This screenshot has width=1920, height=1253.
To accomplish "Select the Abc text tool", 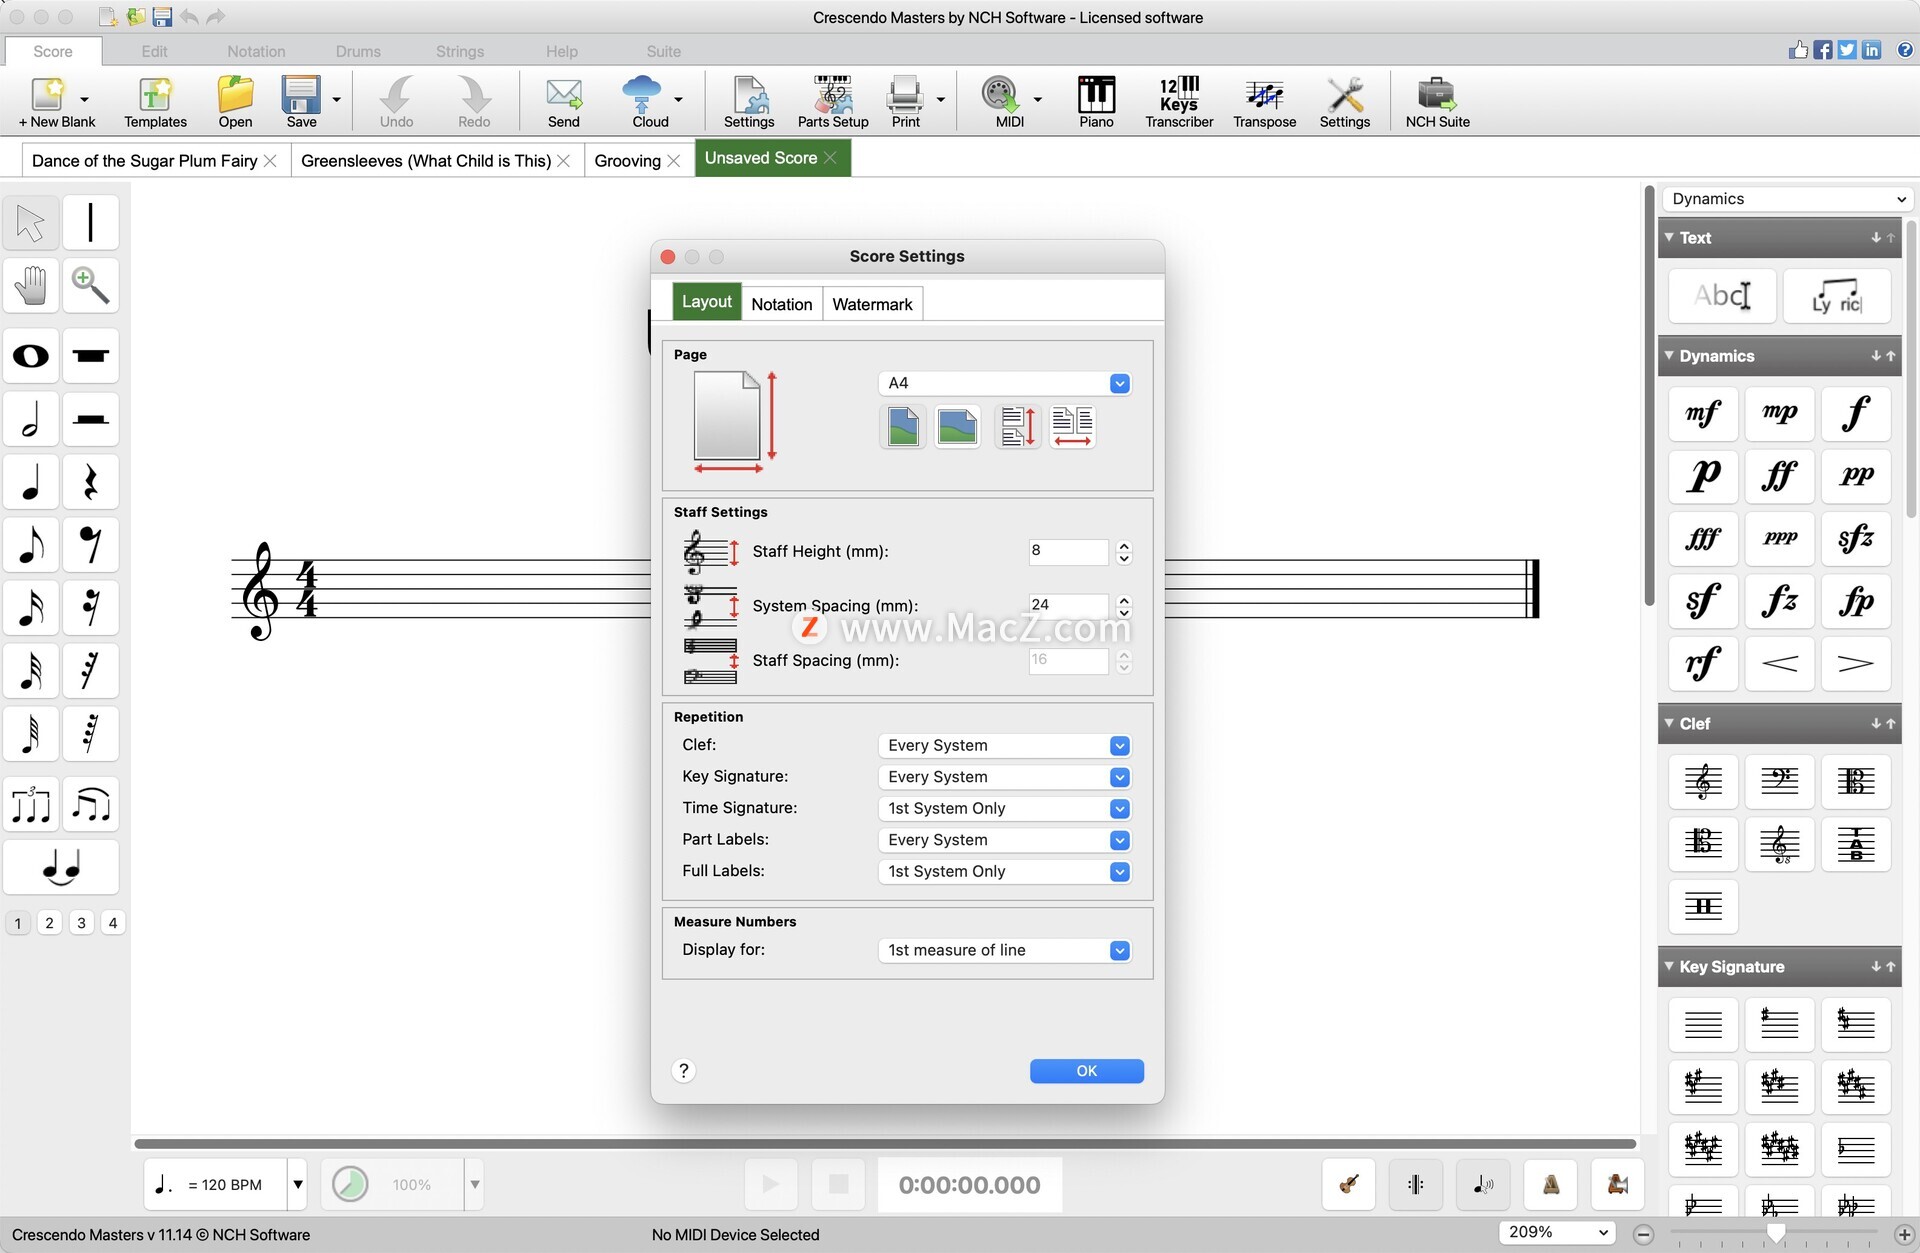I will point(1722,296).
